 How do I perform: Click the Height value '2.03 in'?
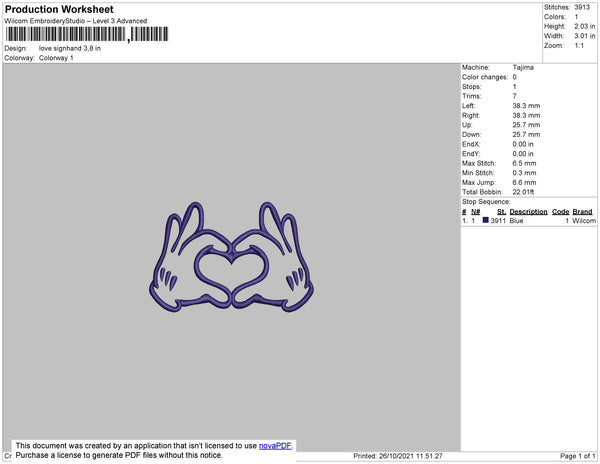point(584,26)
